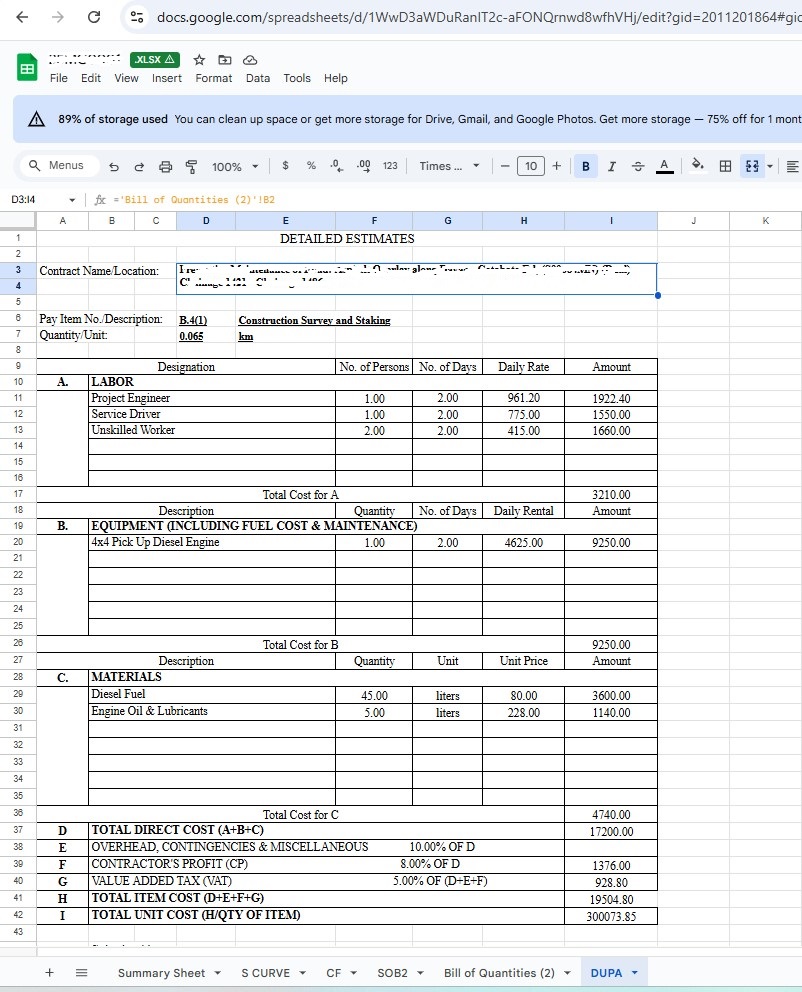The height and width of the screenshot is (992, 802).
Task: Activate the paint format tool
Action: [x=191, y=166]
